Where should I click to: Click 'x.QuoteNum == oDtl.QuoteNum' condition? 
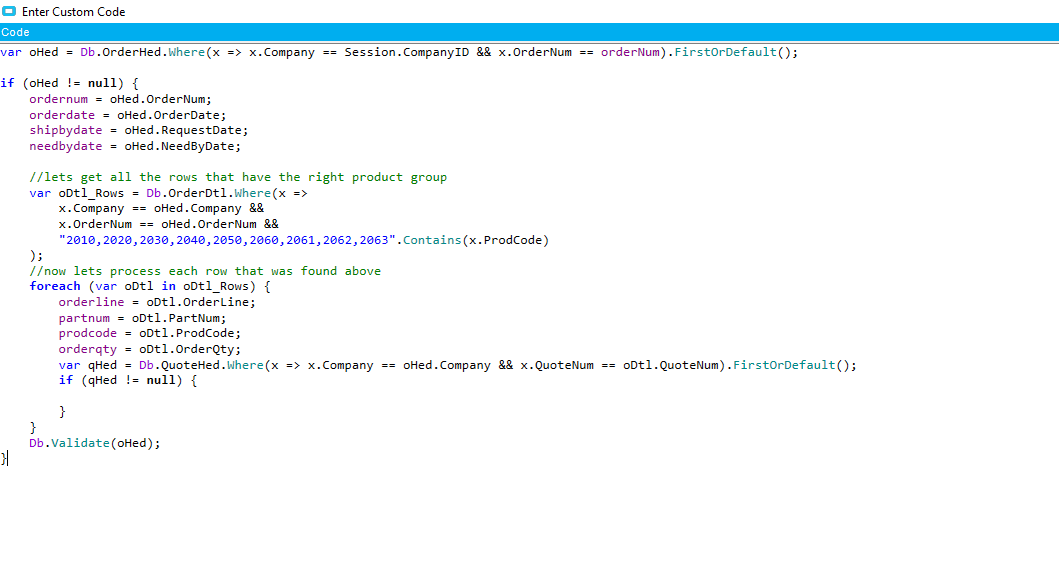(x=619, y=366)
